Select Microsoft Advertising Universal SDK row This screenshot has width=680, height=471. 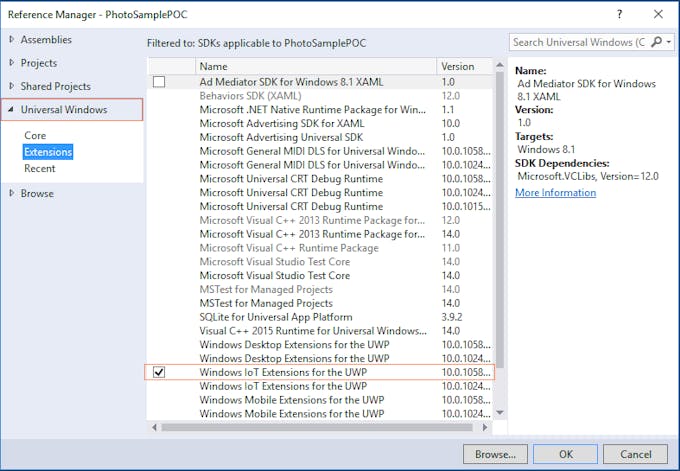(x=320, y=137)
